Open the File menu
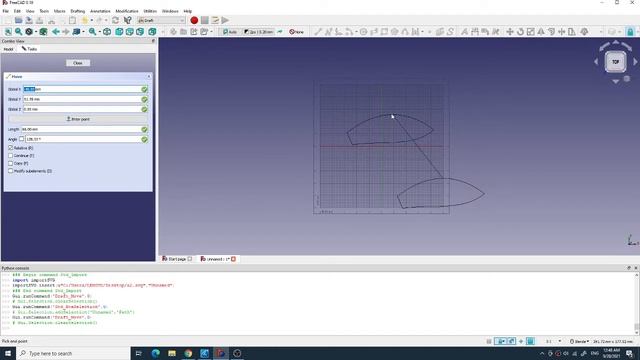The height and width of the screenshot is (360, 640). point(6,11)
